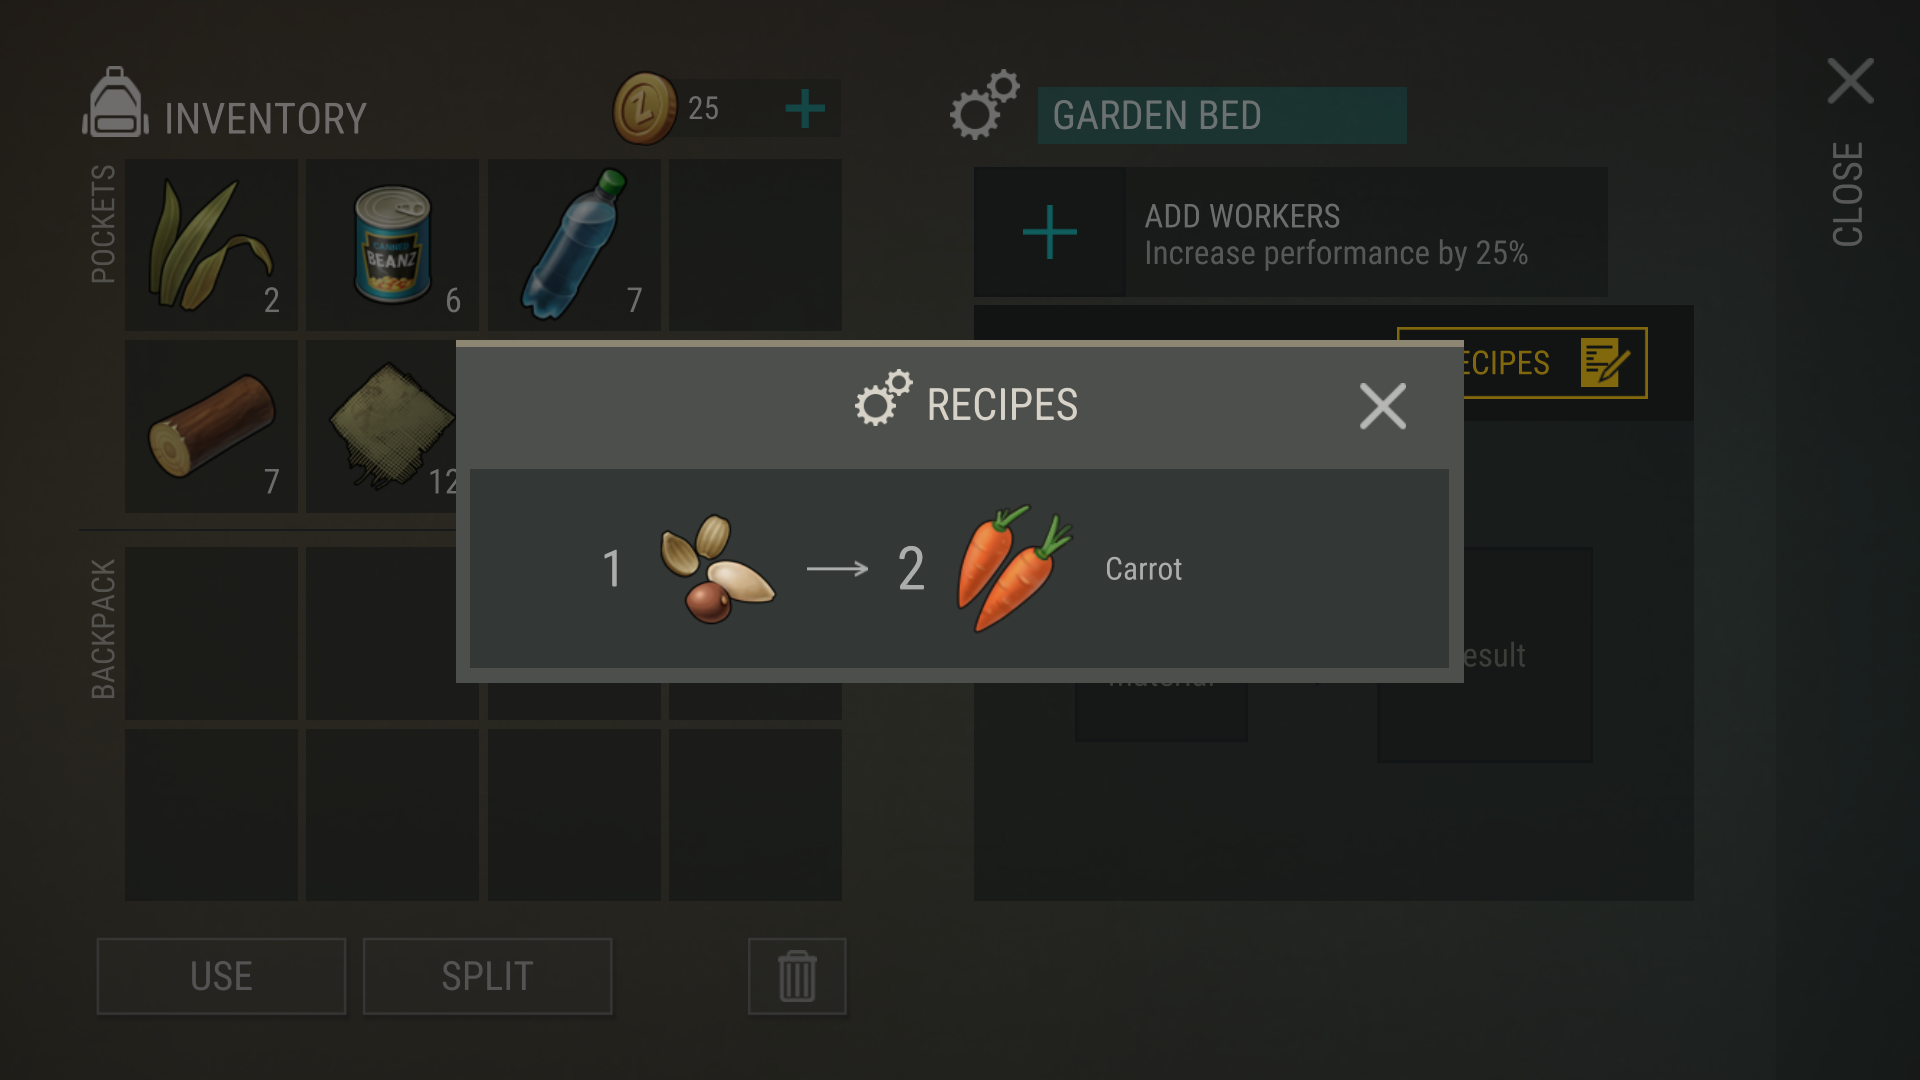Select the empty fourth pocket slot
The image size is (1920, 1080).
point(755,245)
